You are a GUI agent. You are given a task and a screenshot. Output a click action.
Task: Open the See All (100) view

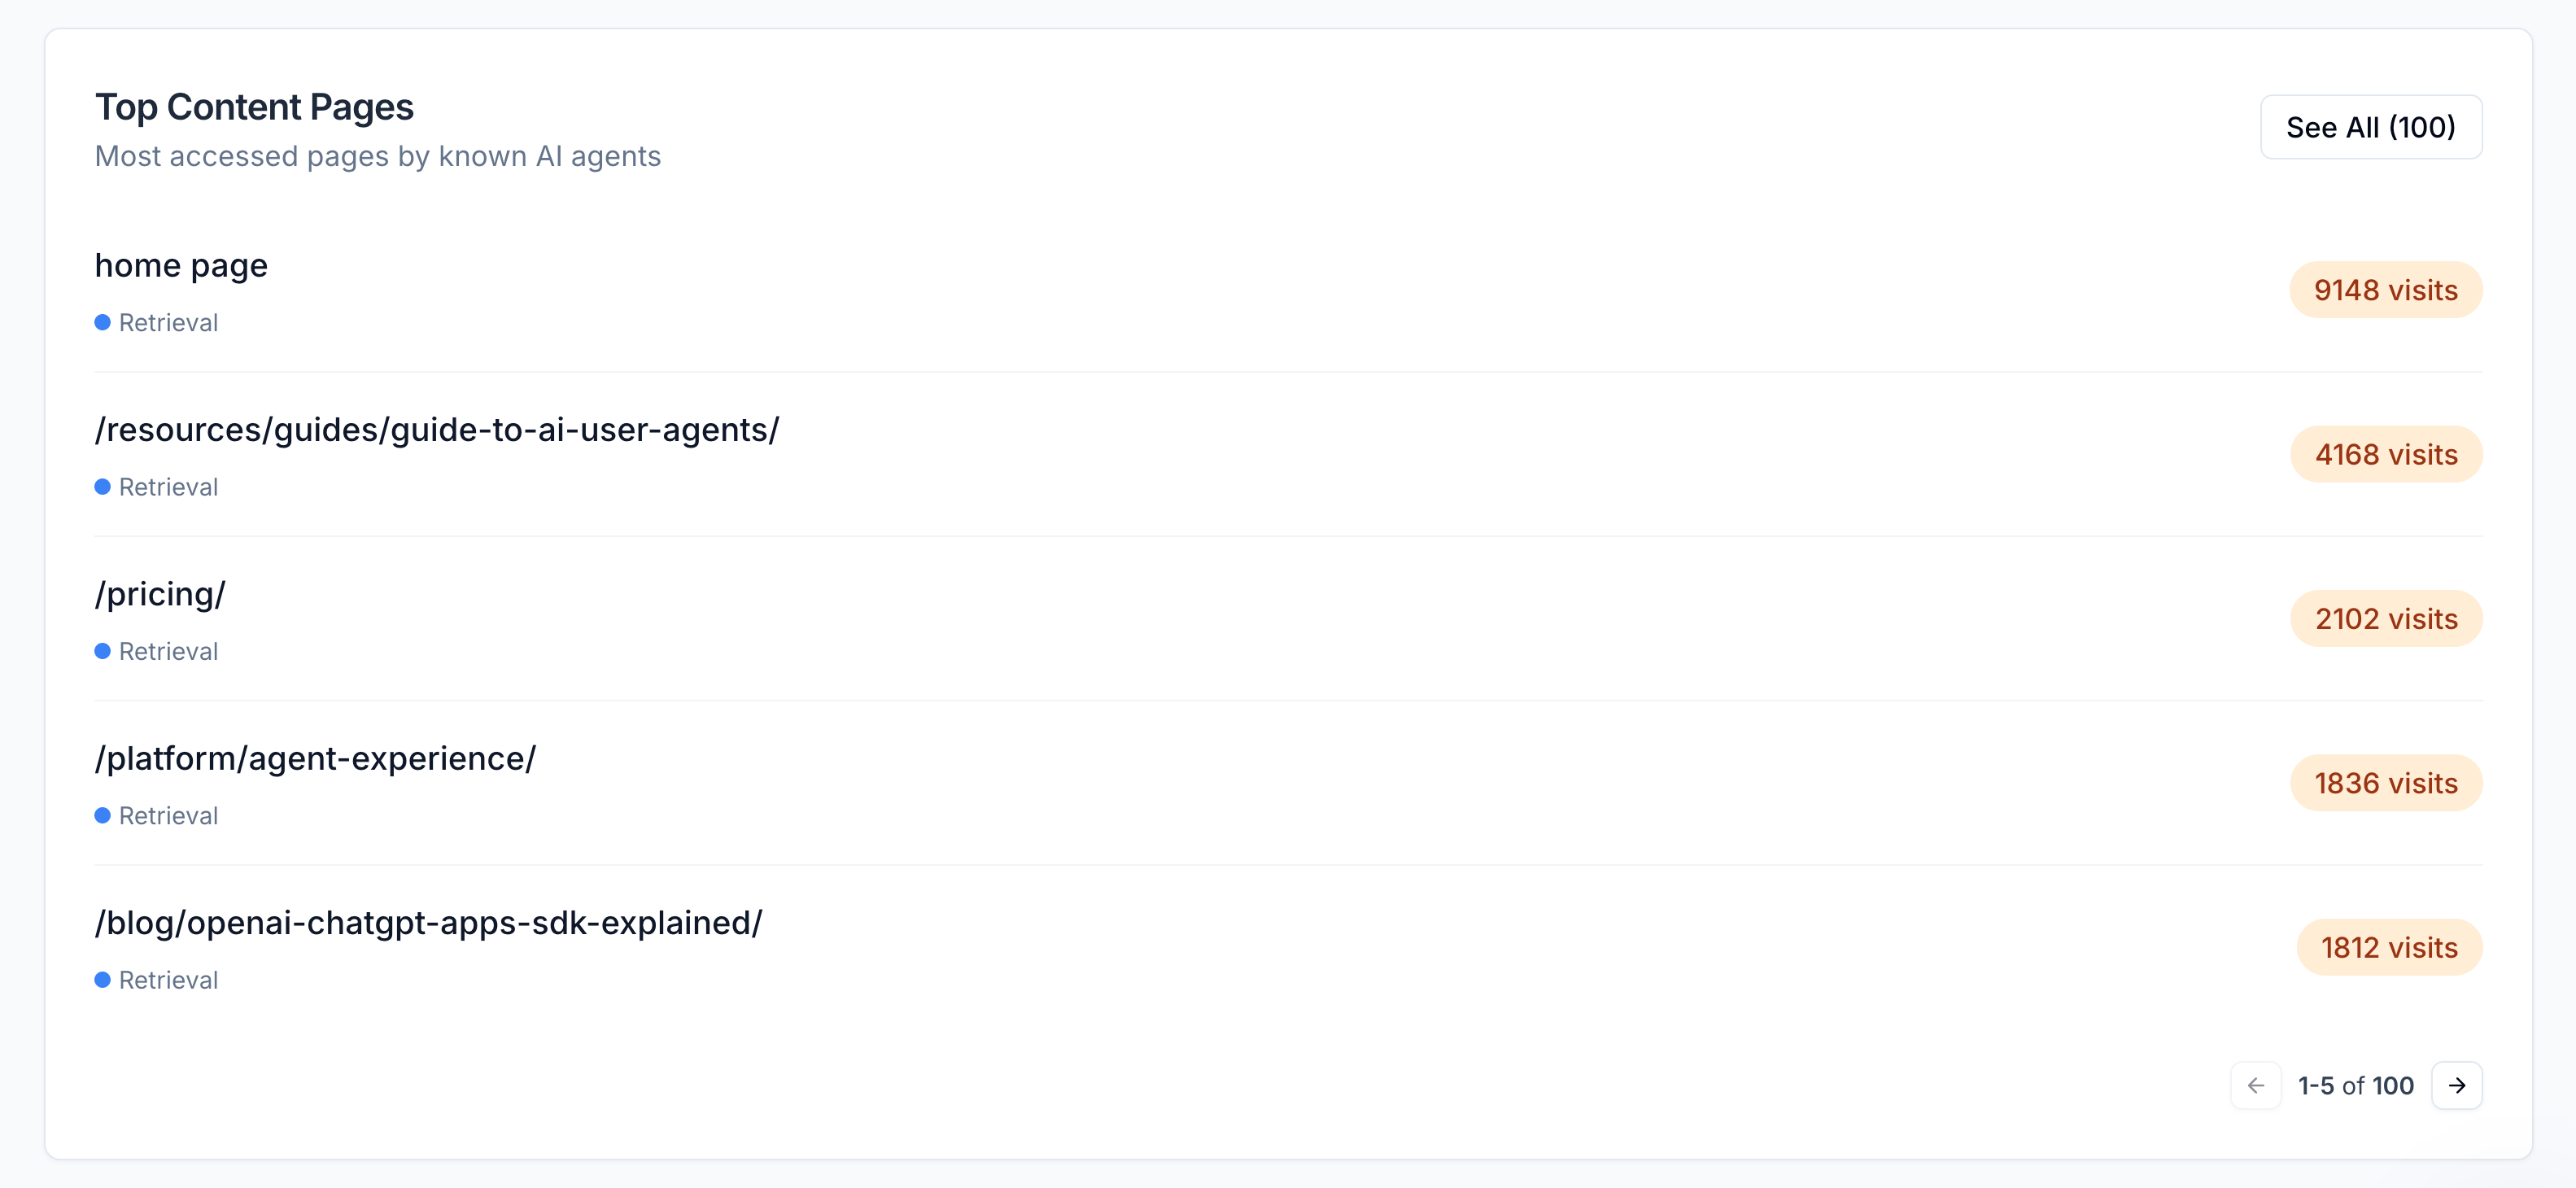tap(2371, 127)
